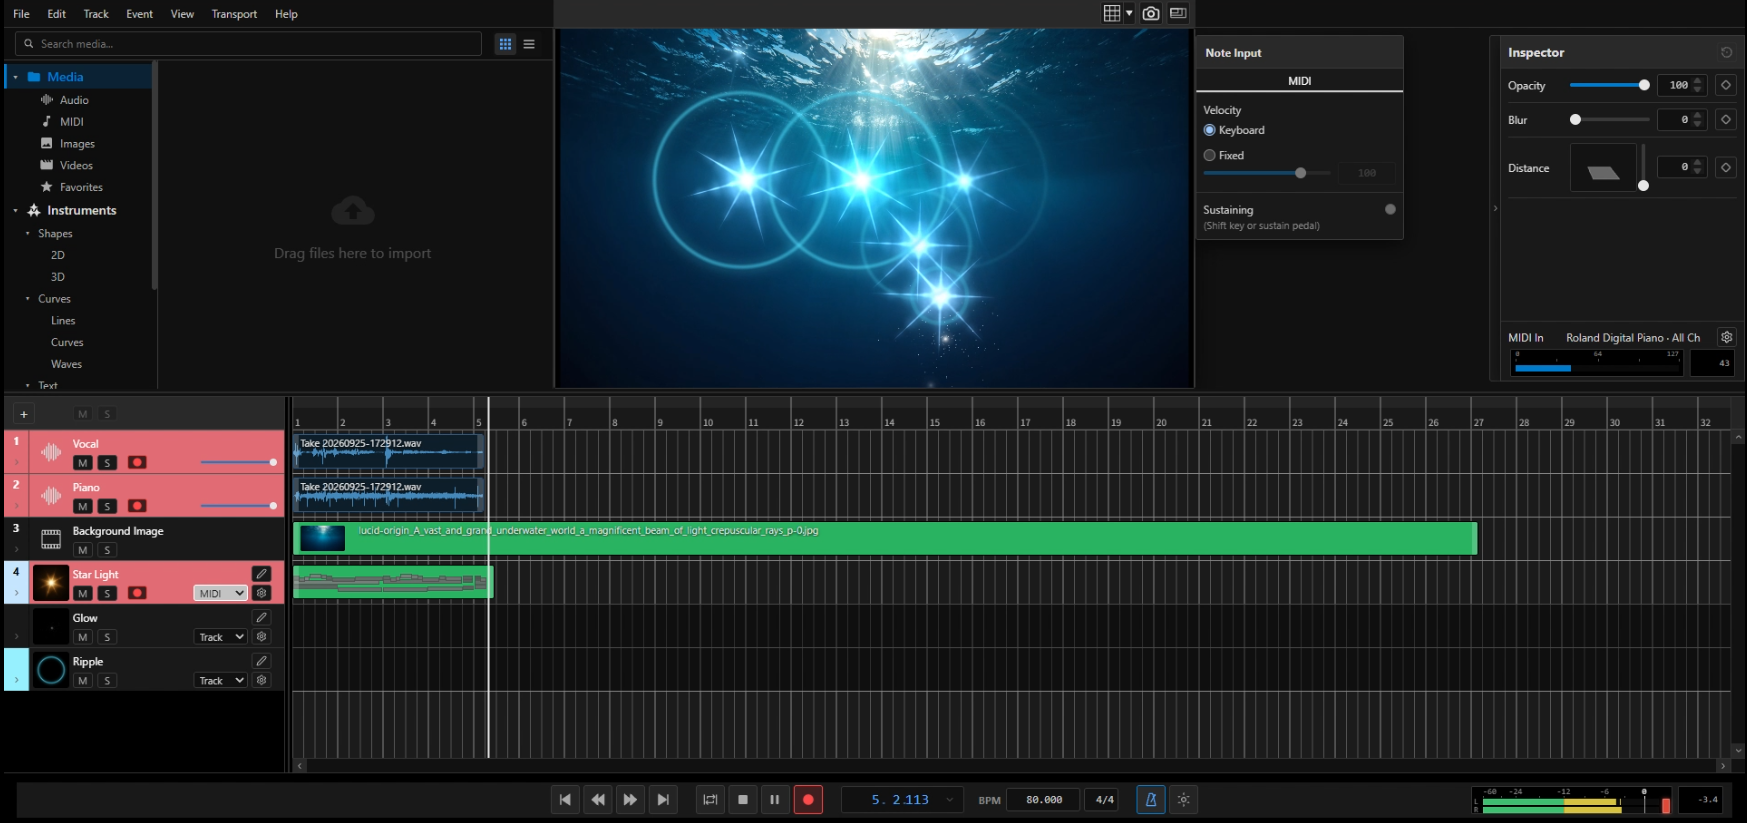Select the MIDI tab in Note Input
The height and width of the screenshot is (823, 1747).
pos(1299,81)
